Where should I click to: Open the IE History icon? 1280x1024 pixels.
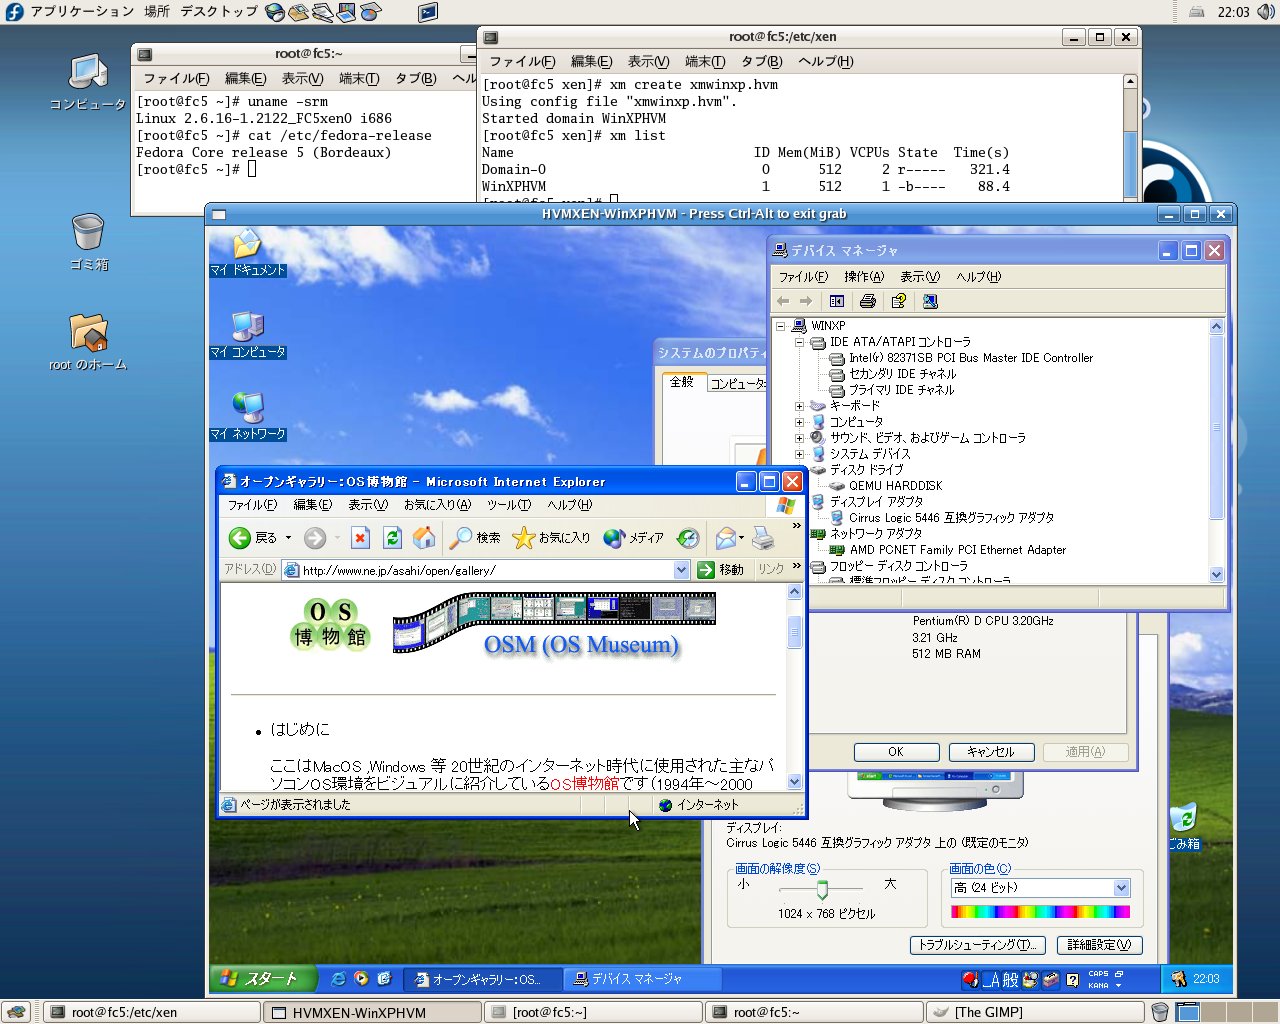688,538
